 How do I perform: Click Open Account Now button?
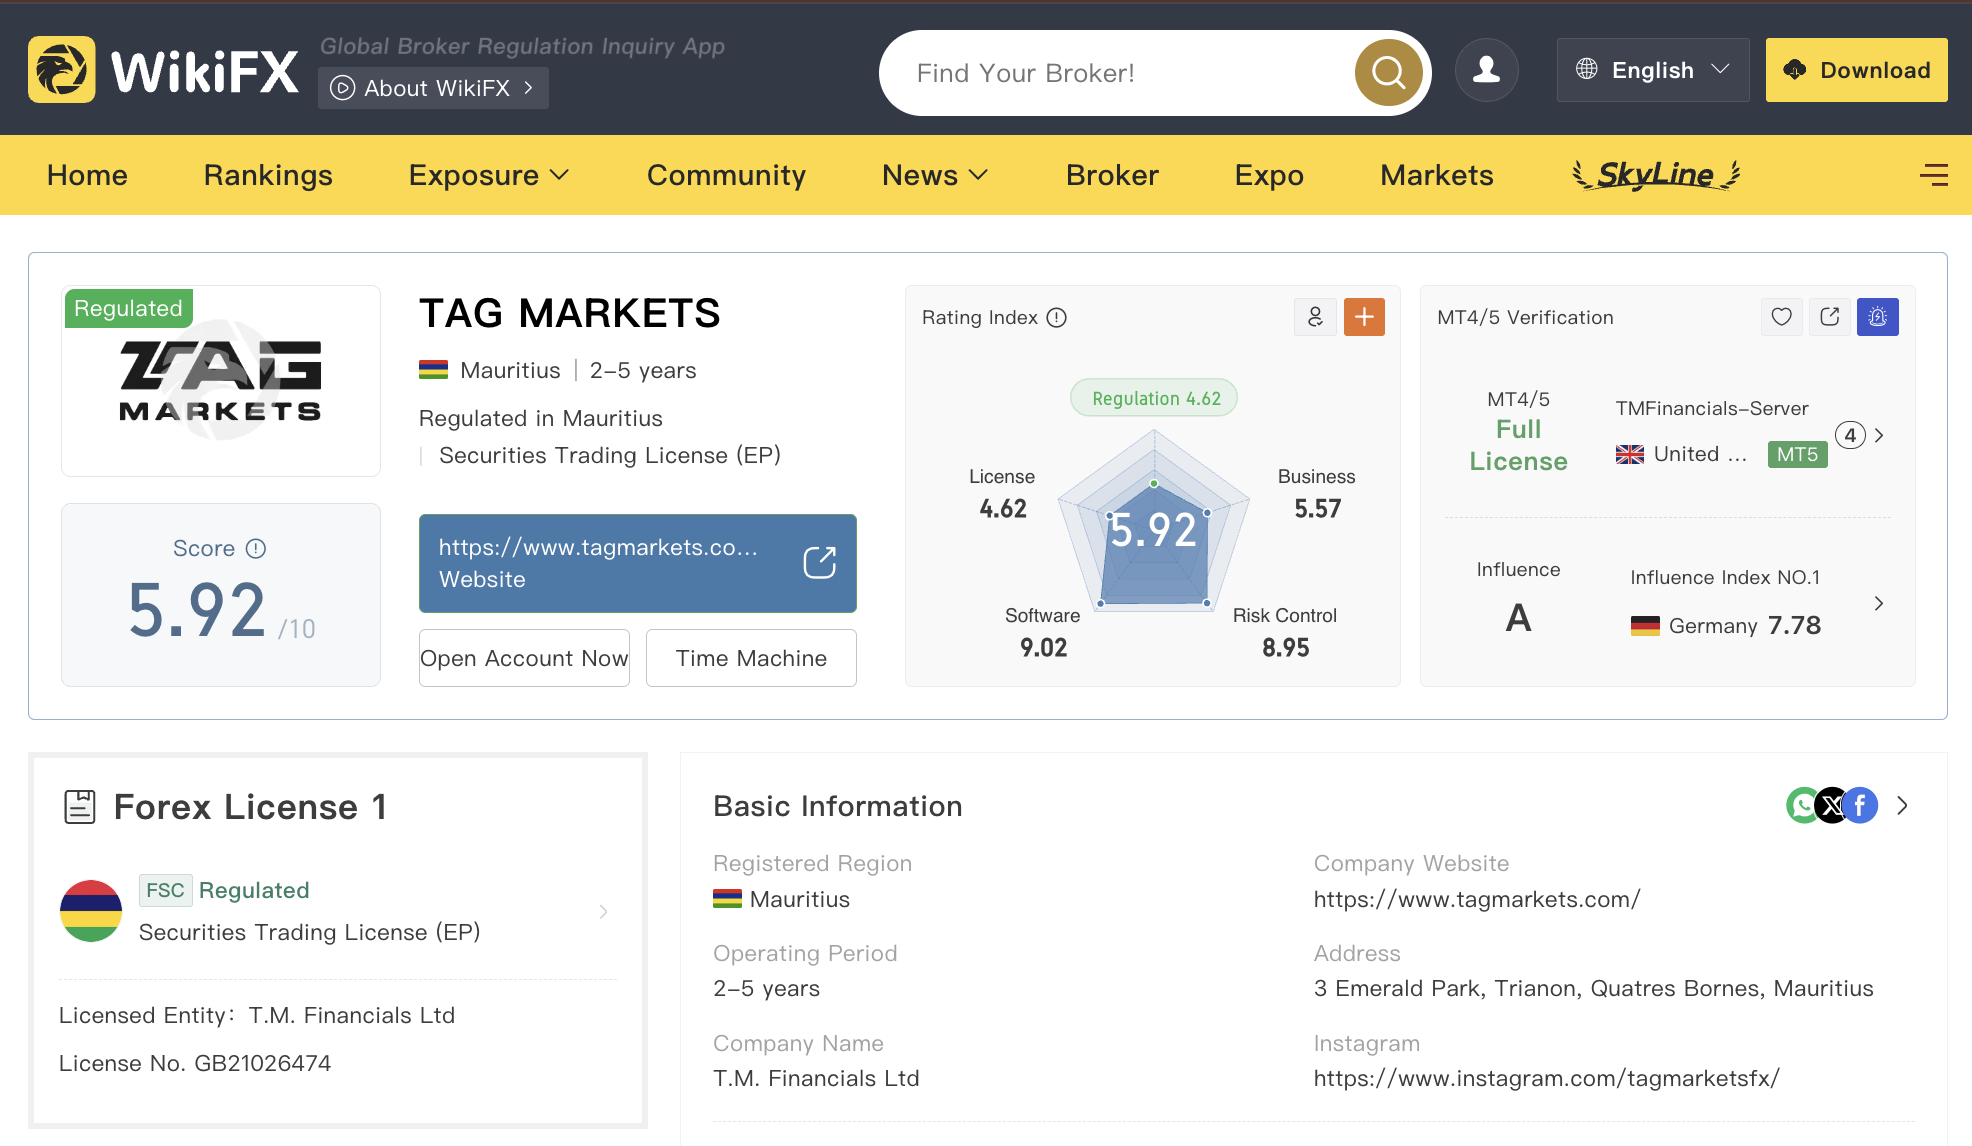tap(524, 658)
